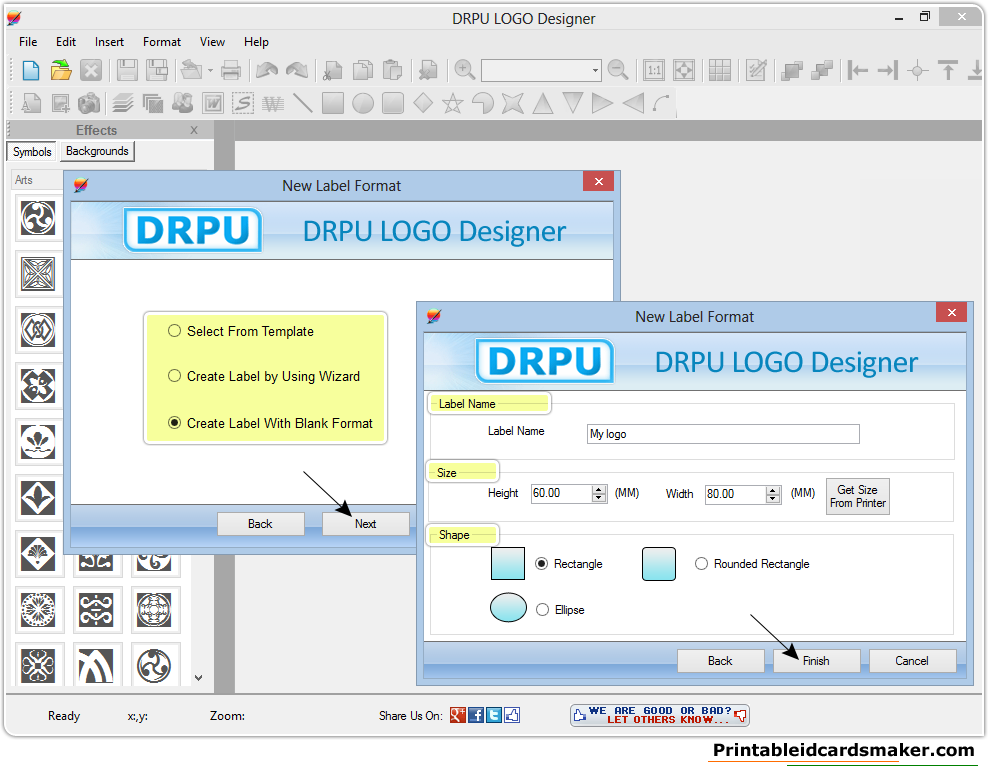Click the Height spinner arrows

(599, 494)
